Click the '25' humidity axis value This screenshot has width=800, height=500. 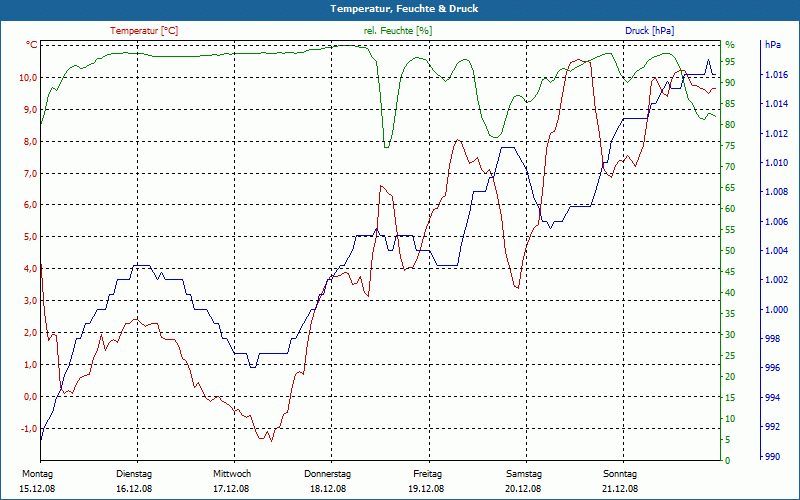coord(730,356)
